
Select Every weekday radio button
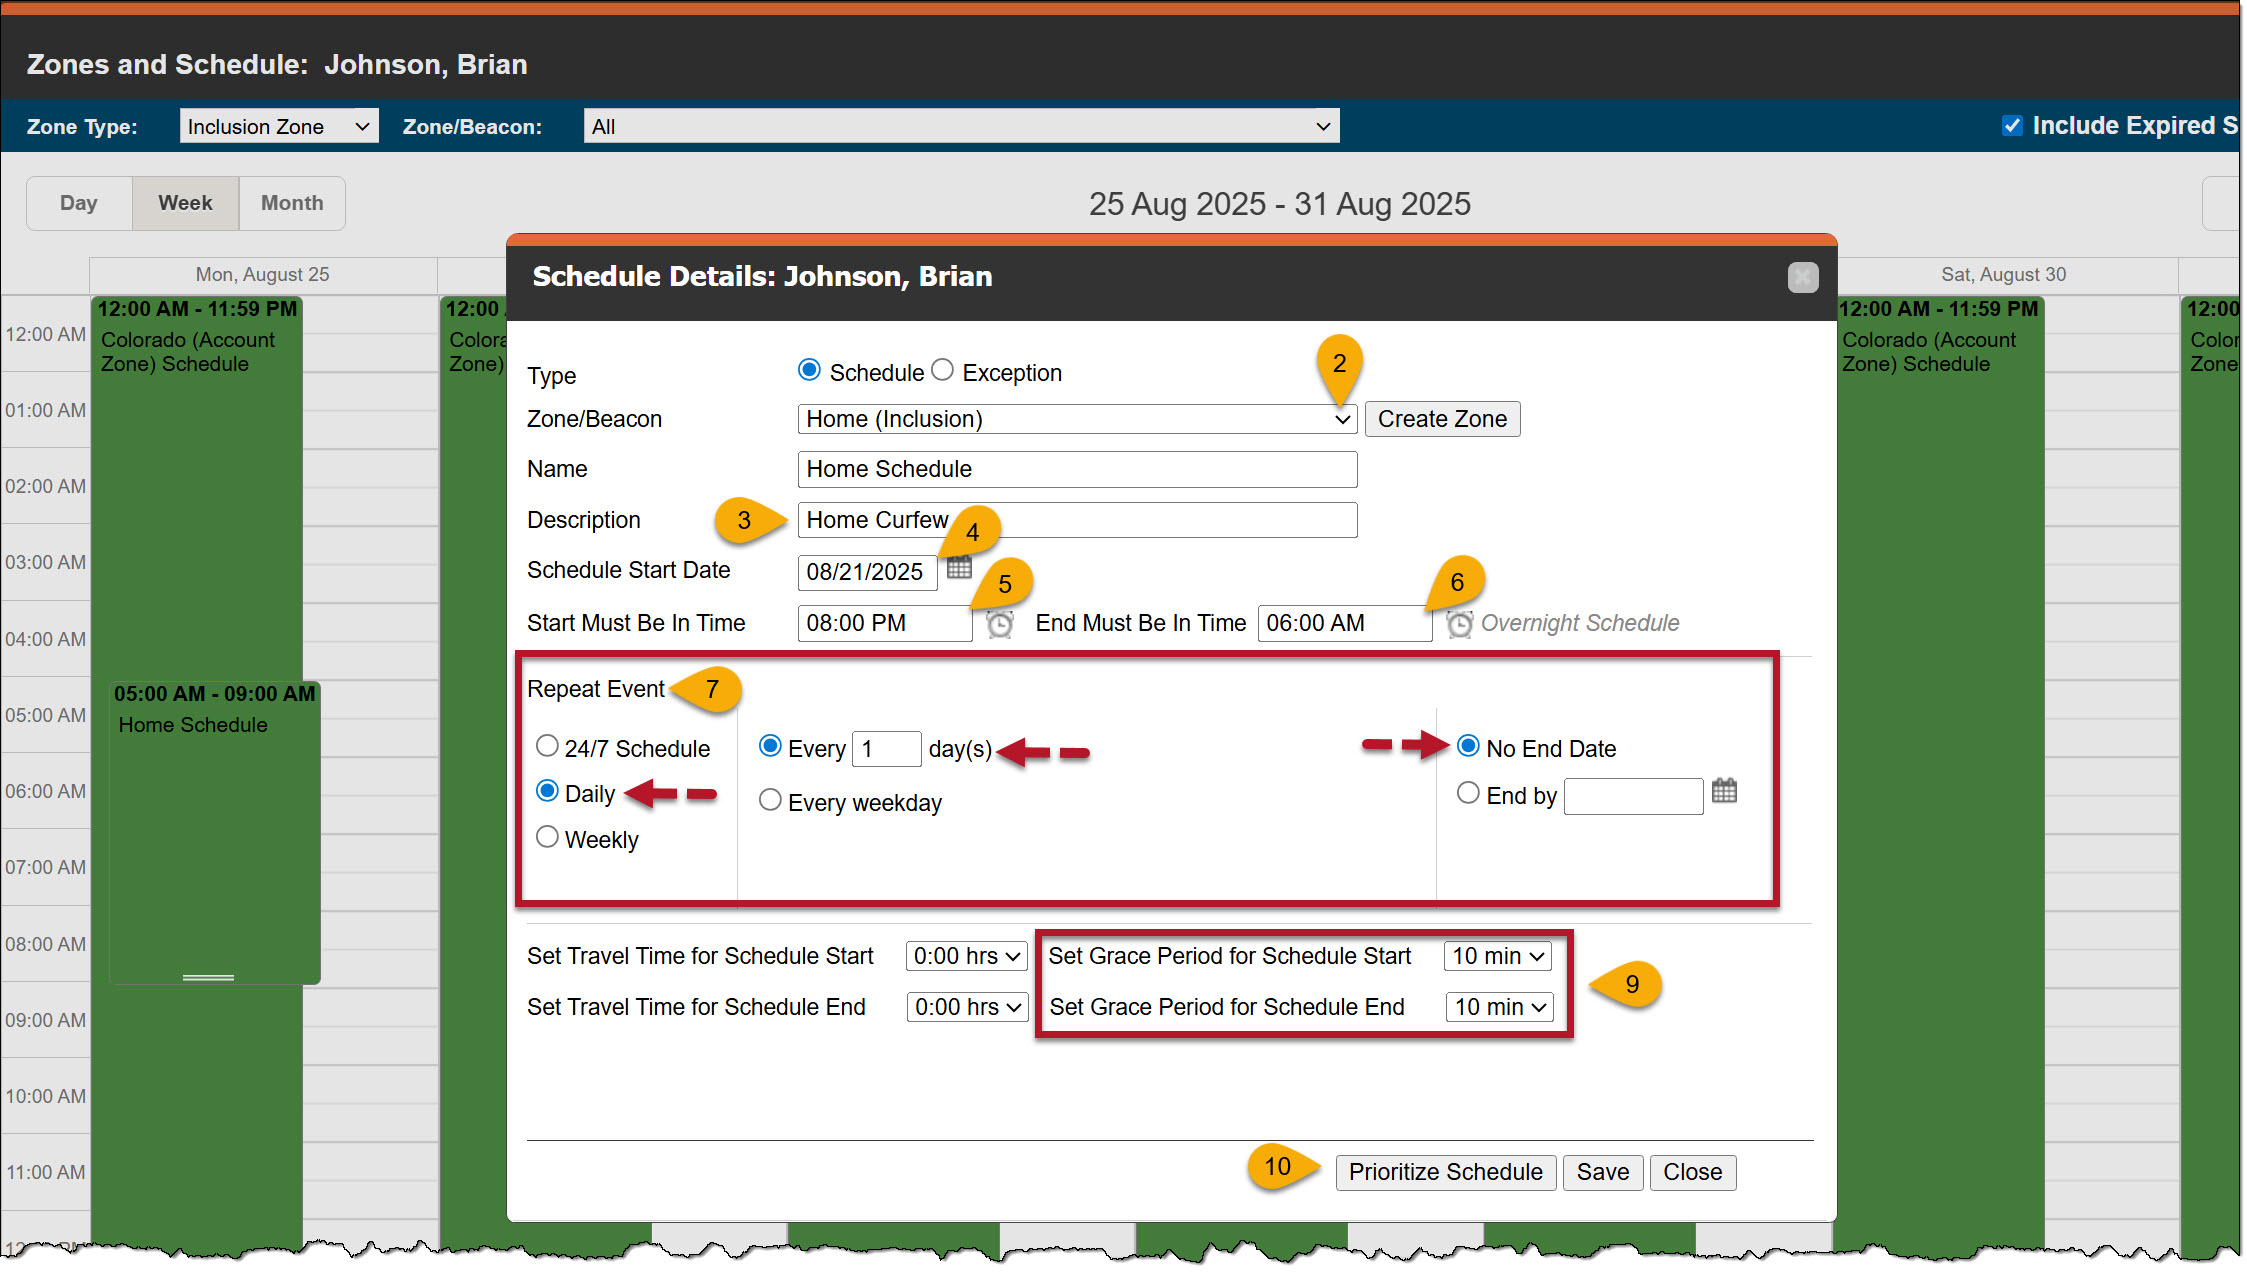click(770, 800)
